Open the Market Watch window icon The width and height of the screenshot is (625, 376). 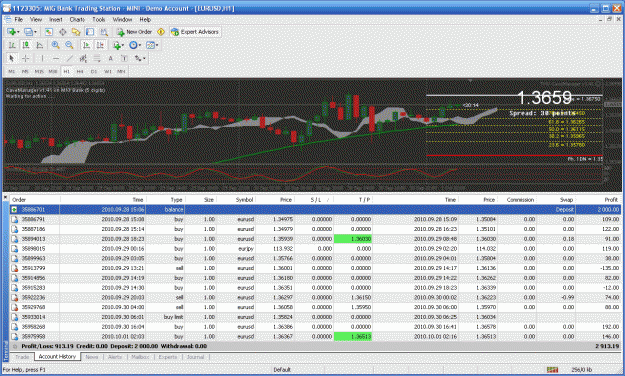pyautogui.click(x=49, y=32)
